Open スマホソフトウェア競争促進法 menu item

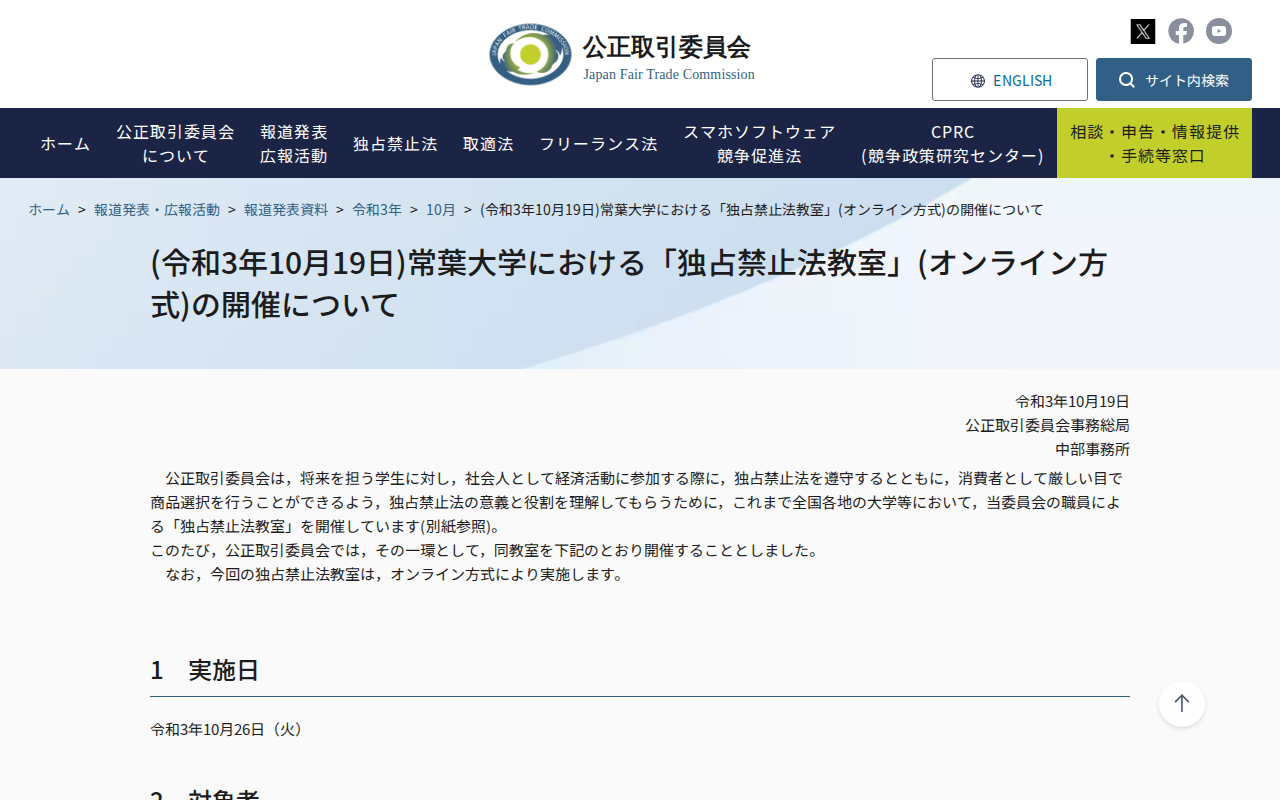click(x=760, y=143)
